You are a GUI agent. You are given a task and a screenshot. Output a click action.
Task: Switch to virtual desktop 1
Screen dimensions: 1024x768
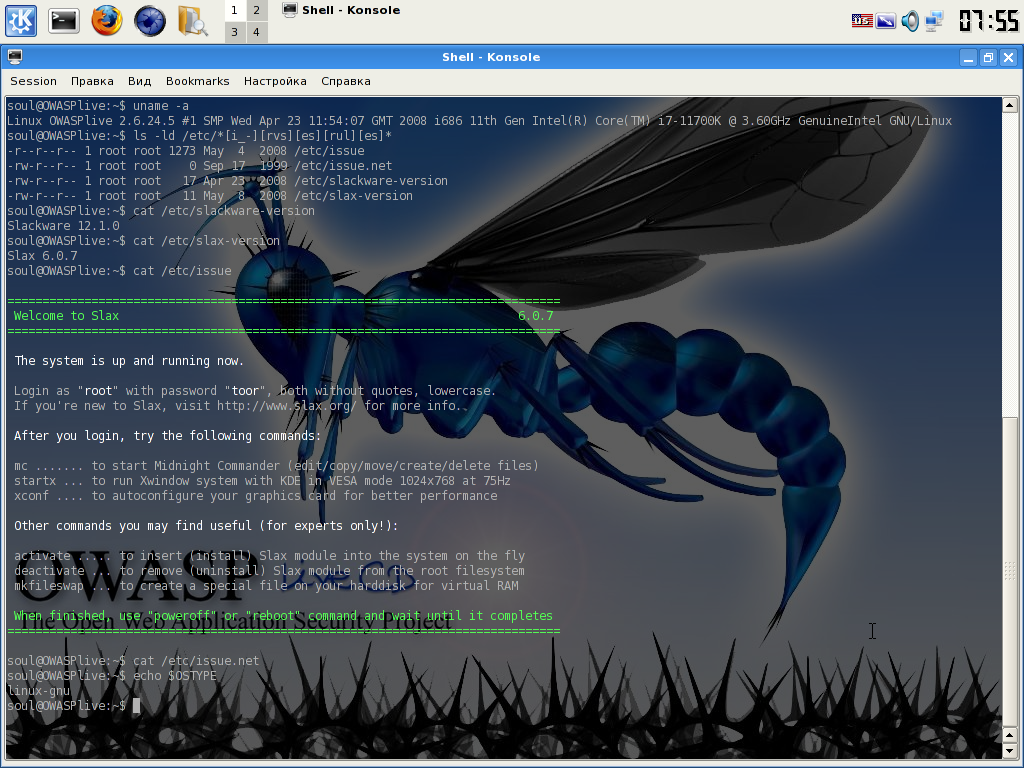[x=234, y=10]
